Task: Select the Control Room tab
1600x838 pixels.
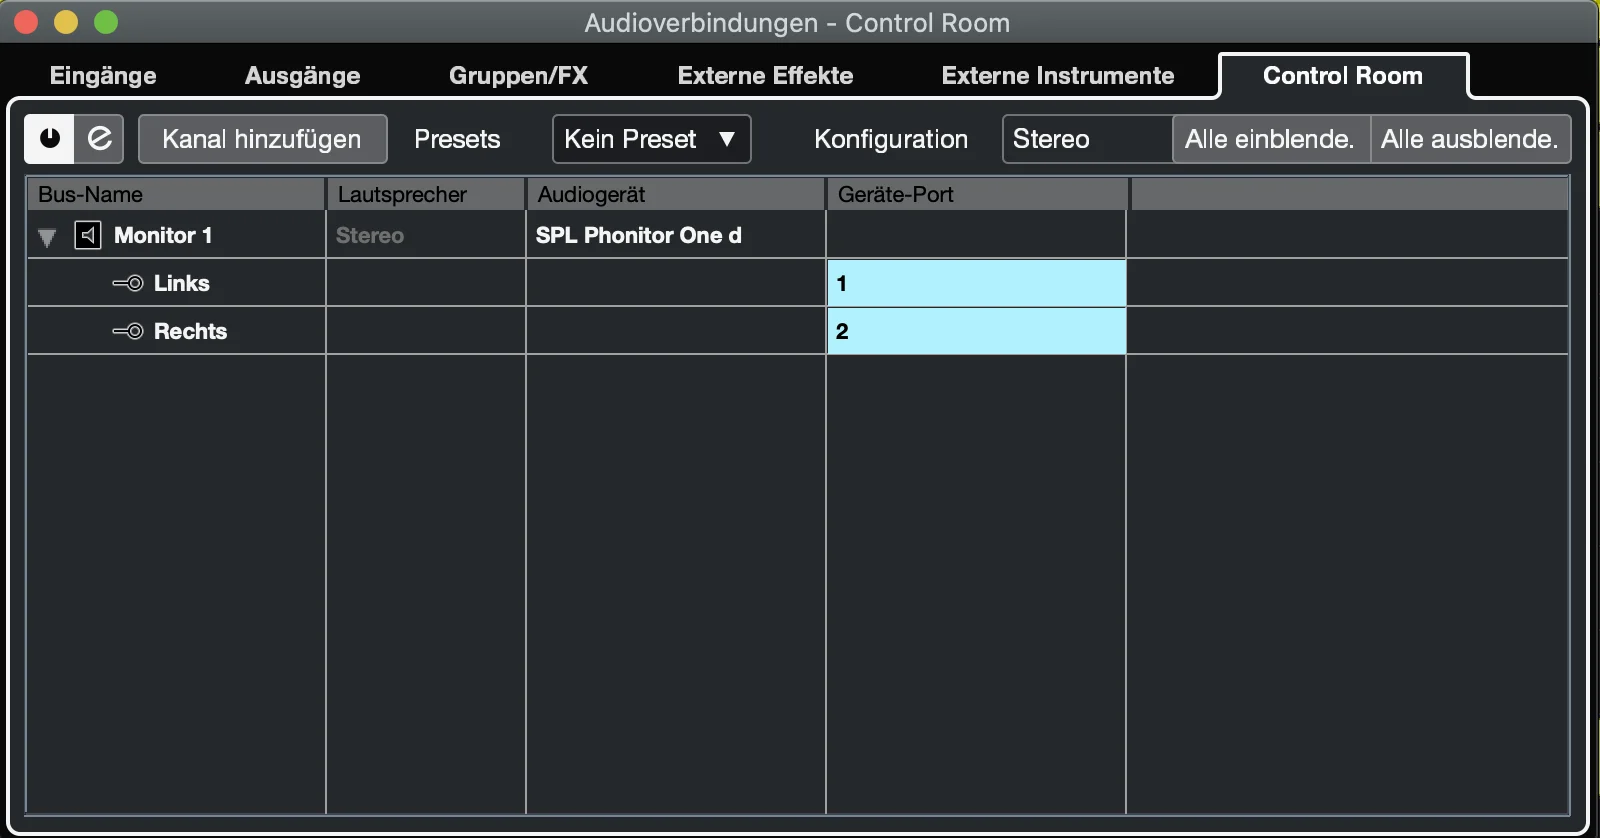Action: (x=1343, y=76)
